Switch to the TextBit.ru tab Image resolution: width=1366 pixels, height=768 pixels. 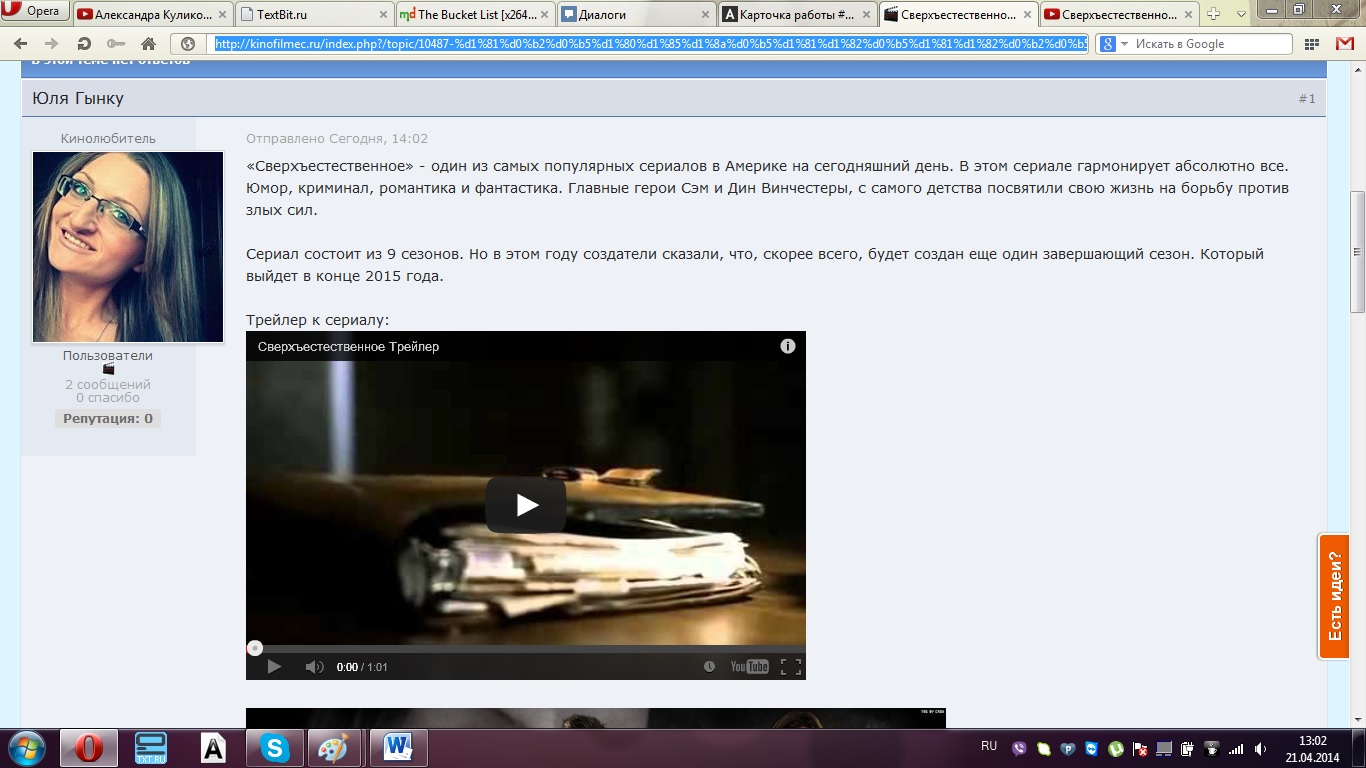click(316, 14)
